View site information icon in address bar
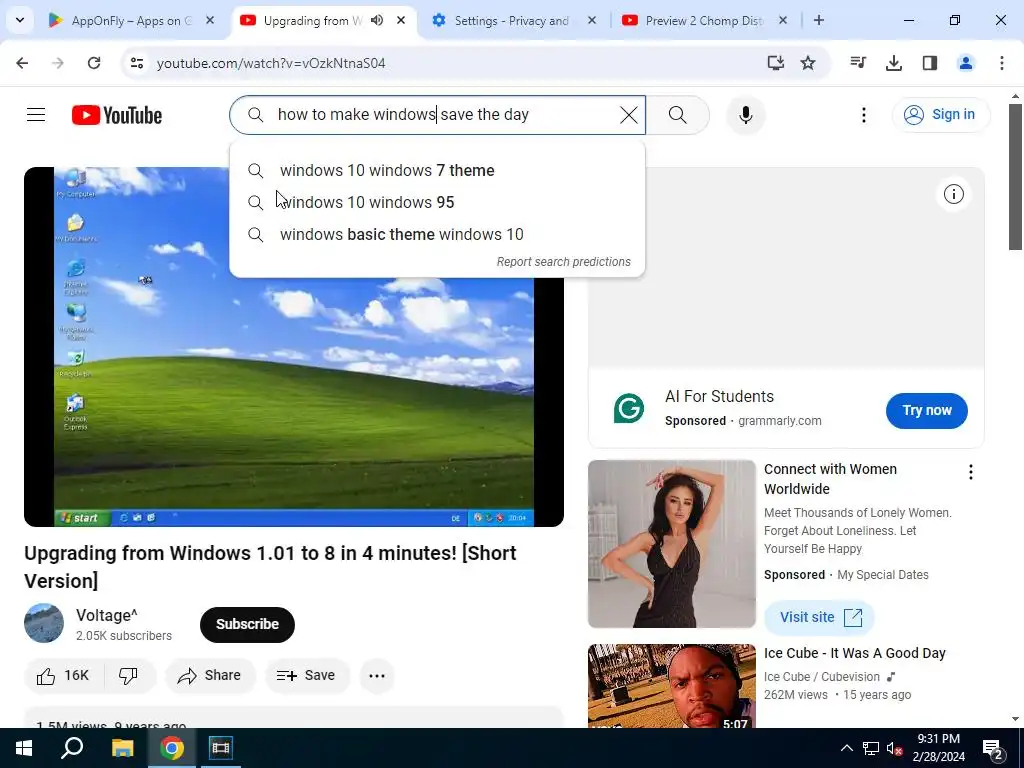Screen dimensions: 1024x768 [137, 63]
